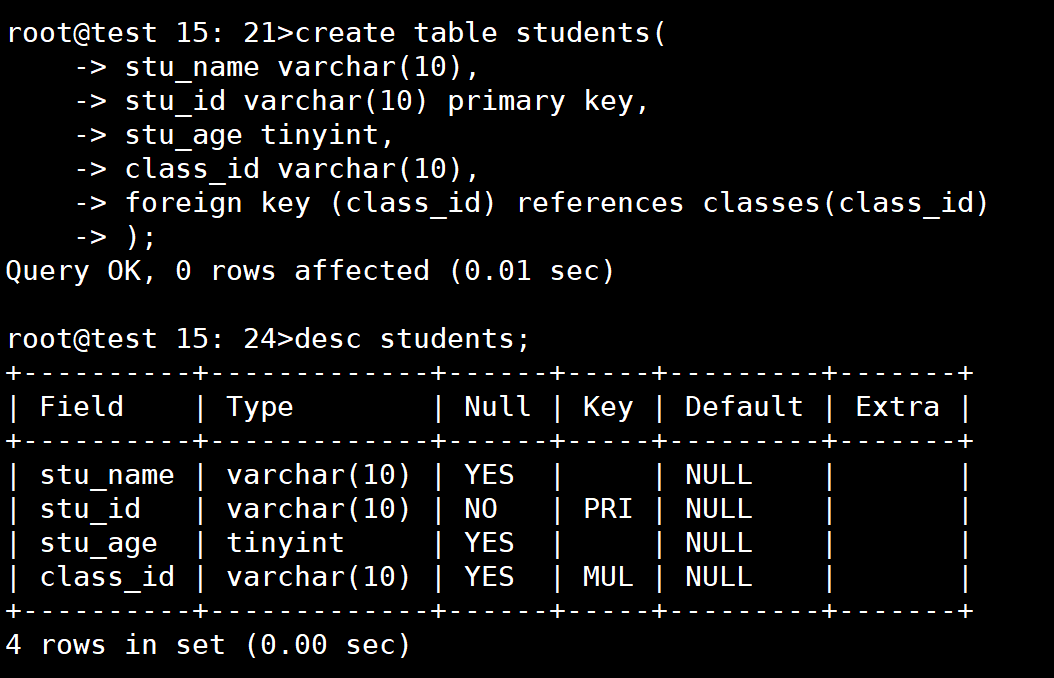
Task: Click the 'PRI' key value for stu_id
Action: (608, 509)
